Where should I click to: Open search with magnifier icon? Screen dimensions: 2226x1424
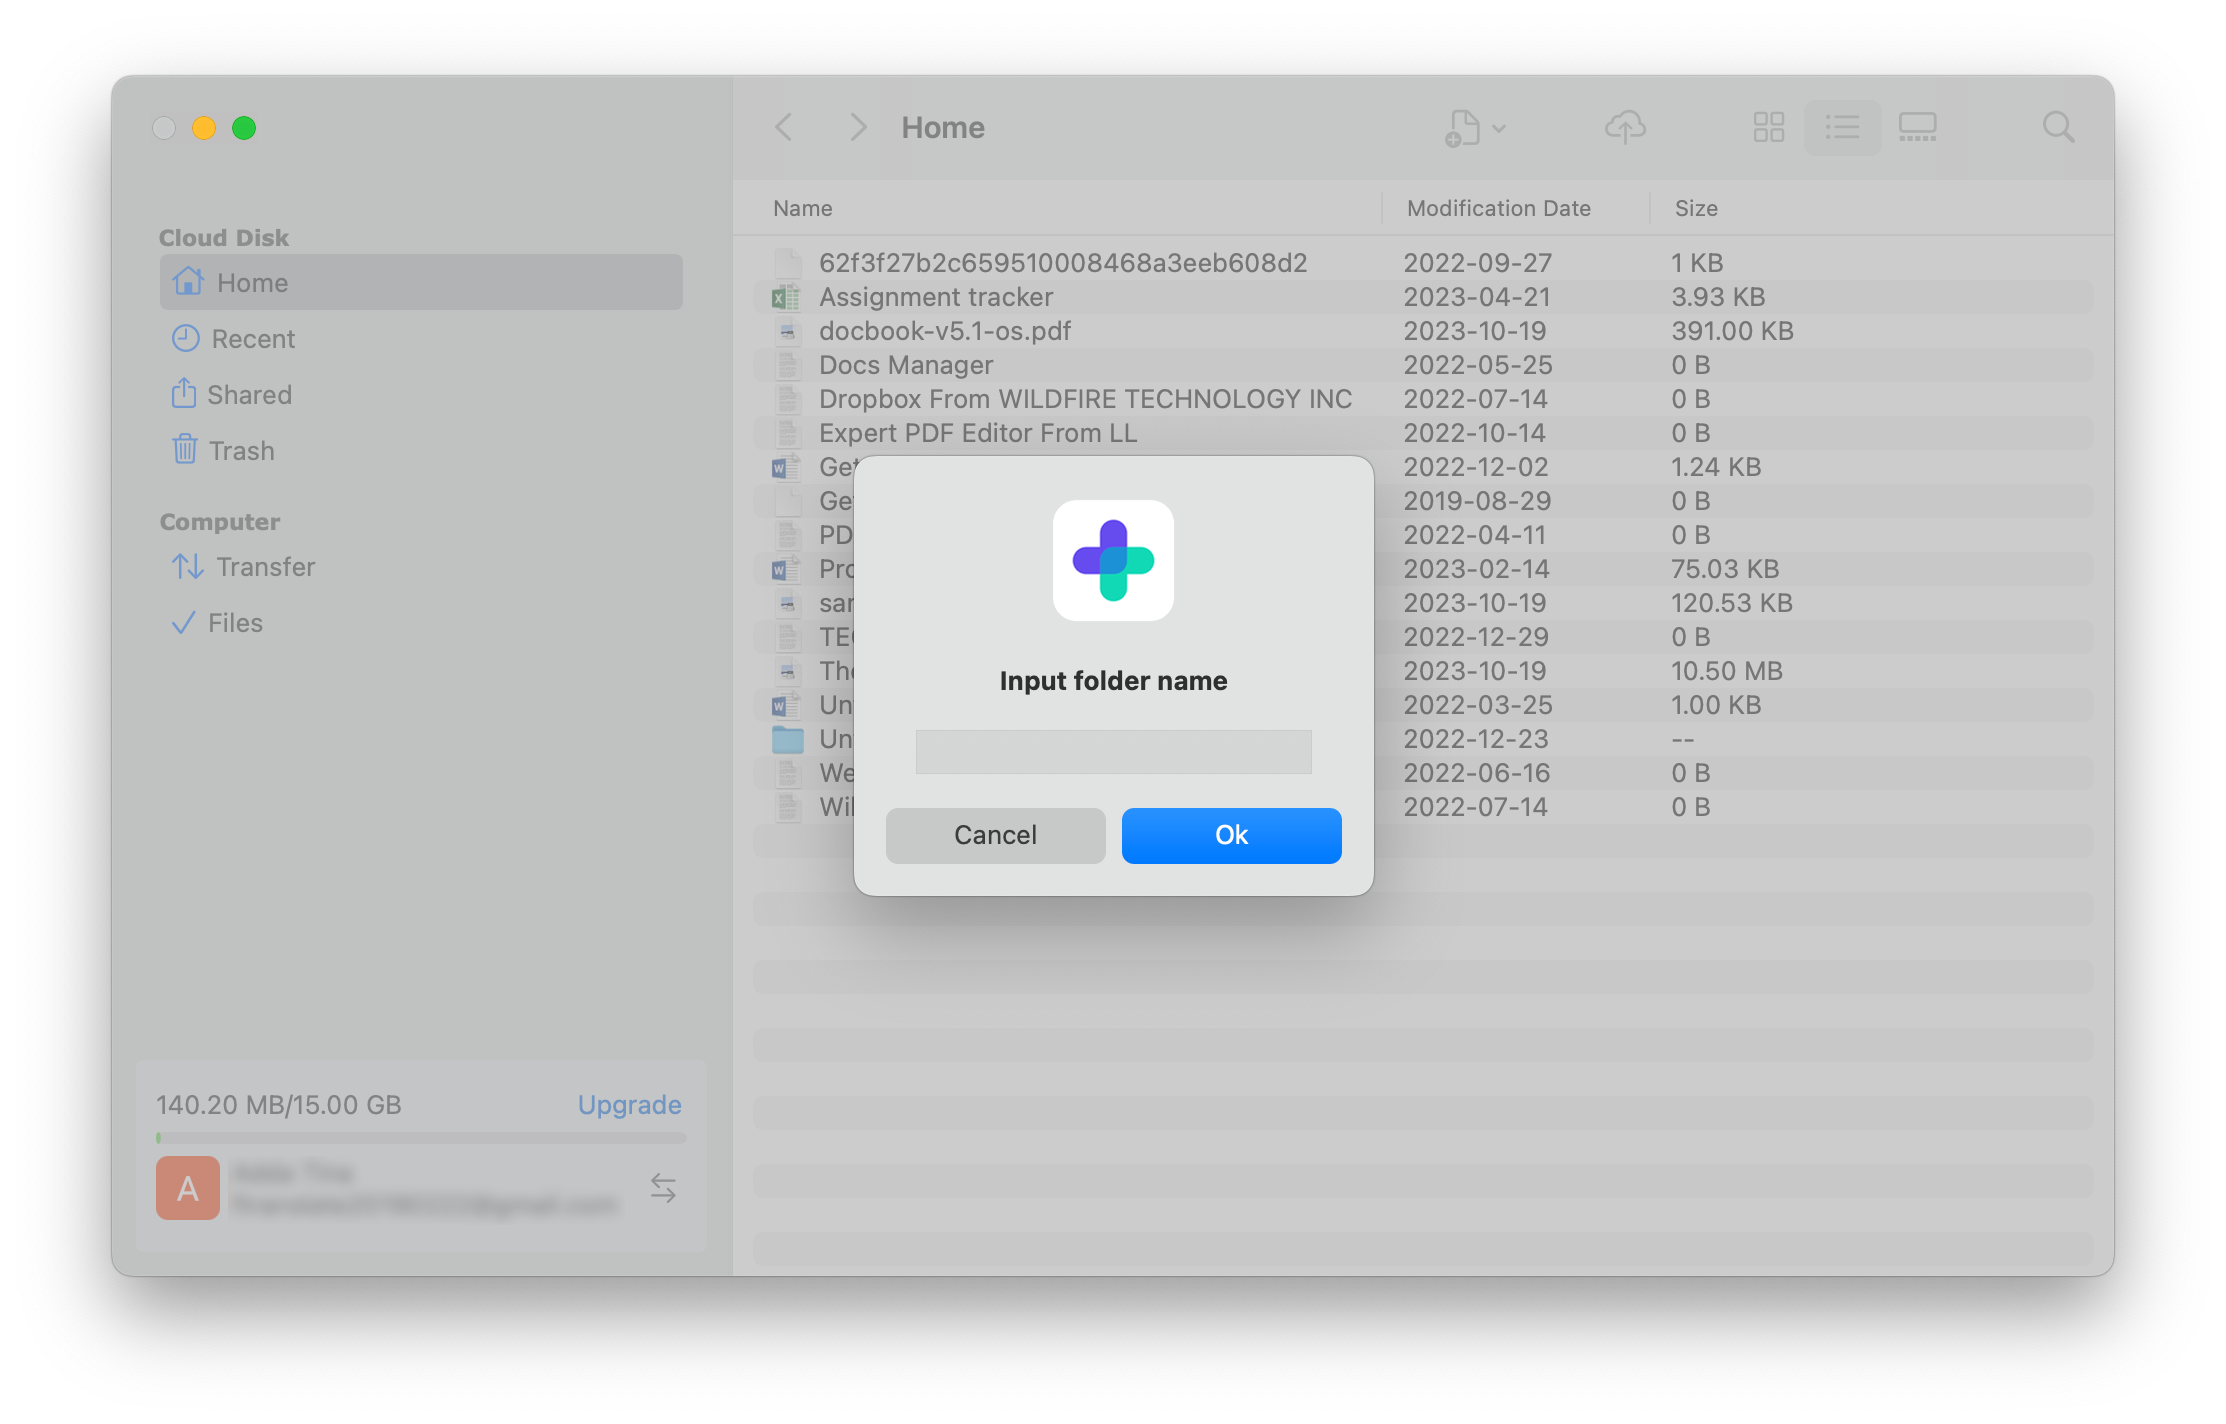2058,127
